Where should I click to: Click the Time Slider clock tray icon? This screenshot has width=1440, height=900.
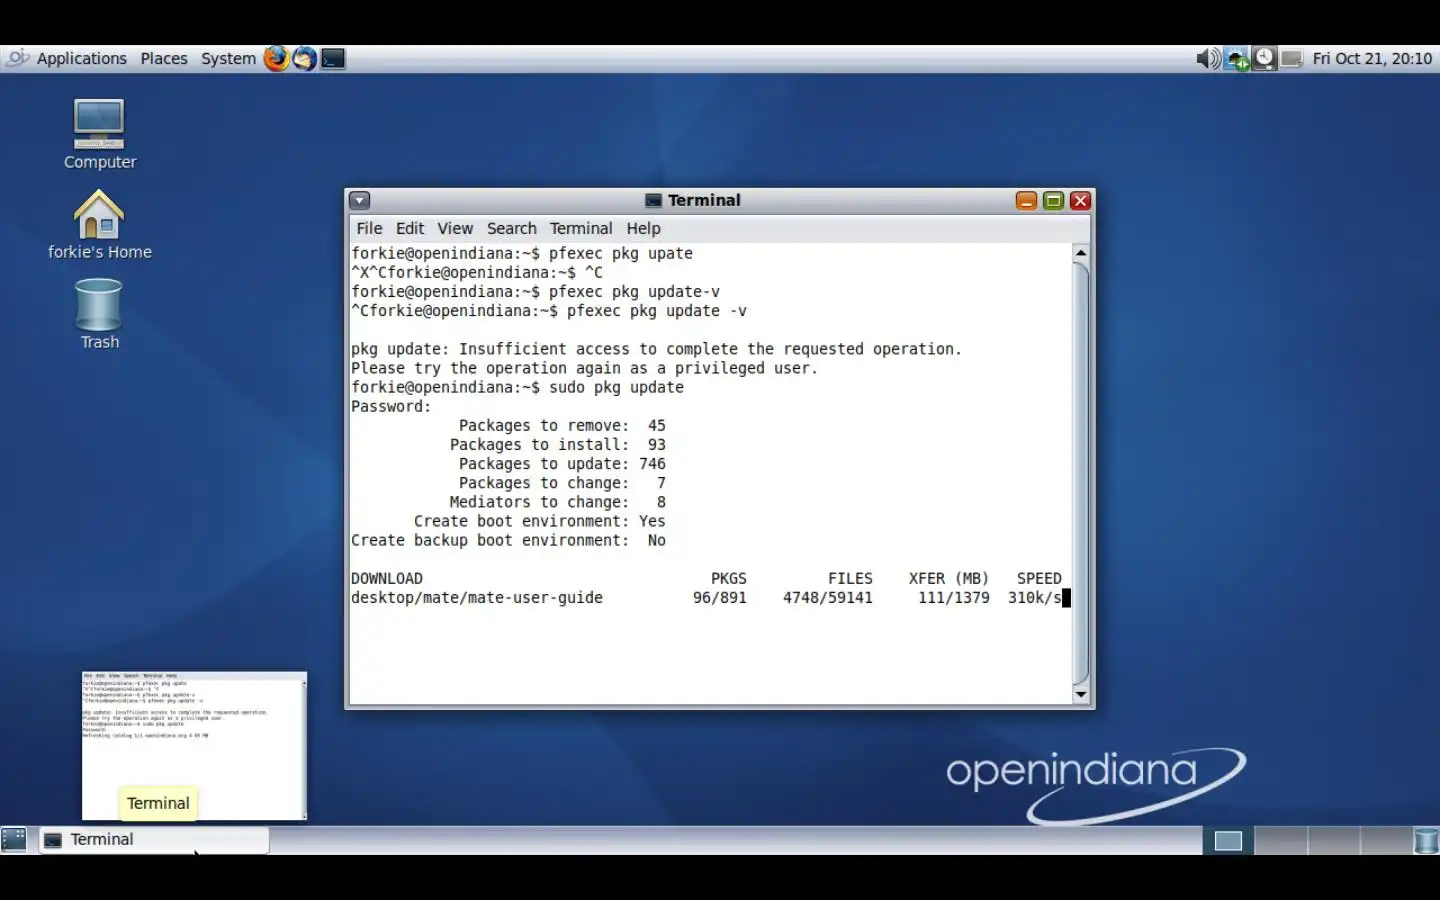[1264, 58]
